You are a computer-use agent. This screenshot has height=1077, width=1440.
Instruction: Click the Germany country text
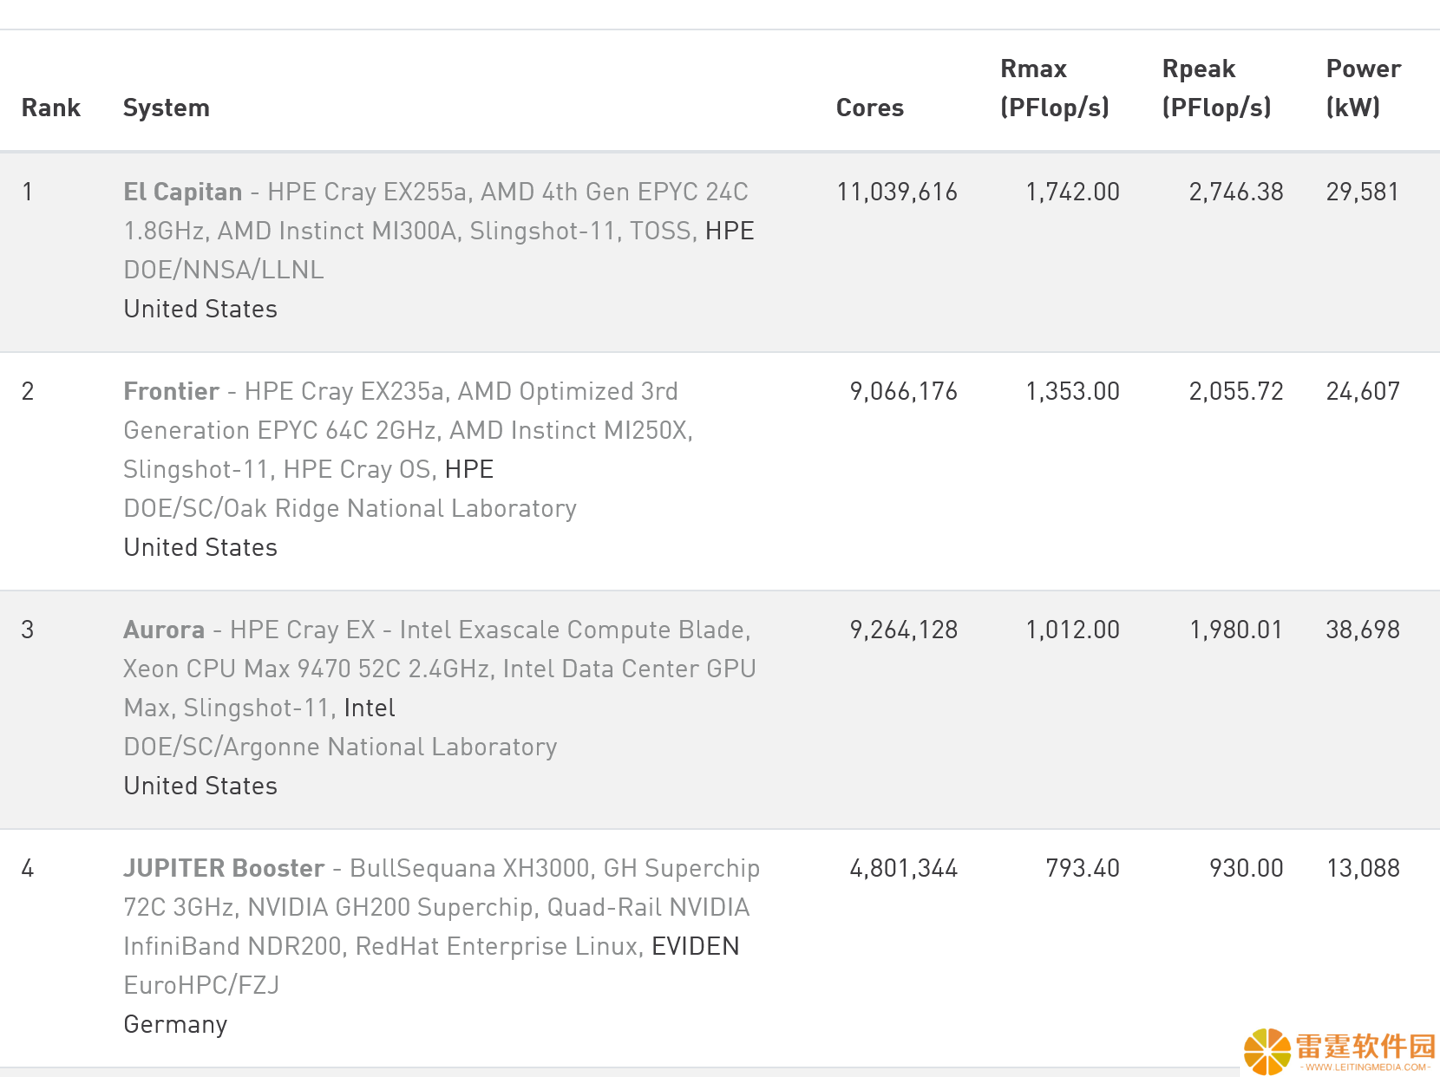(175, 1024)
